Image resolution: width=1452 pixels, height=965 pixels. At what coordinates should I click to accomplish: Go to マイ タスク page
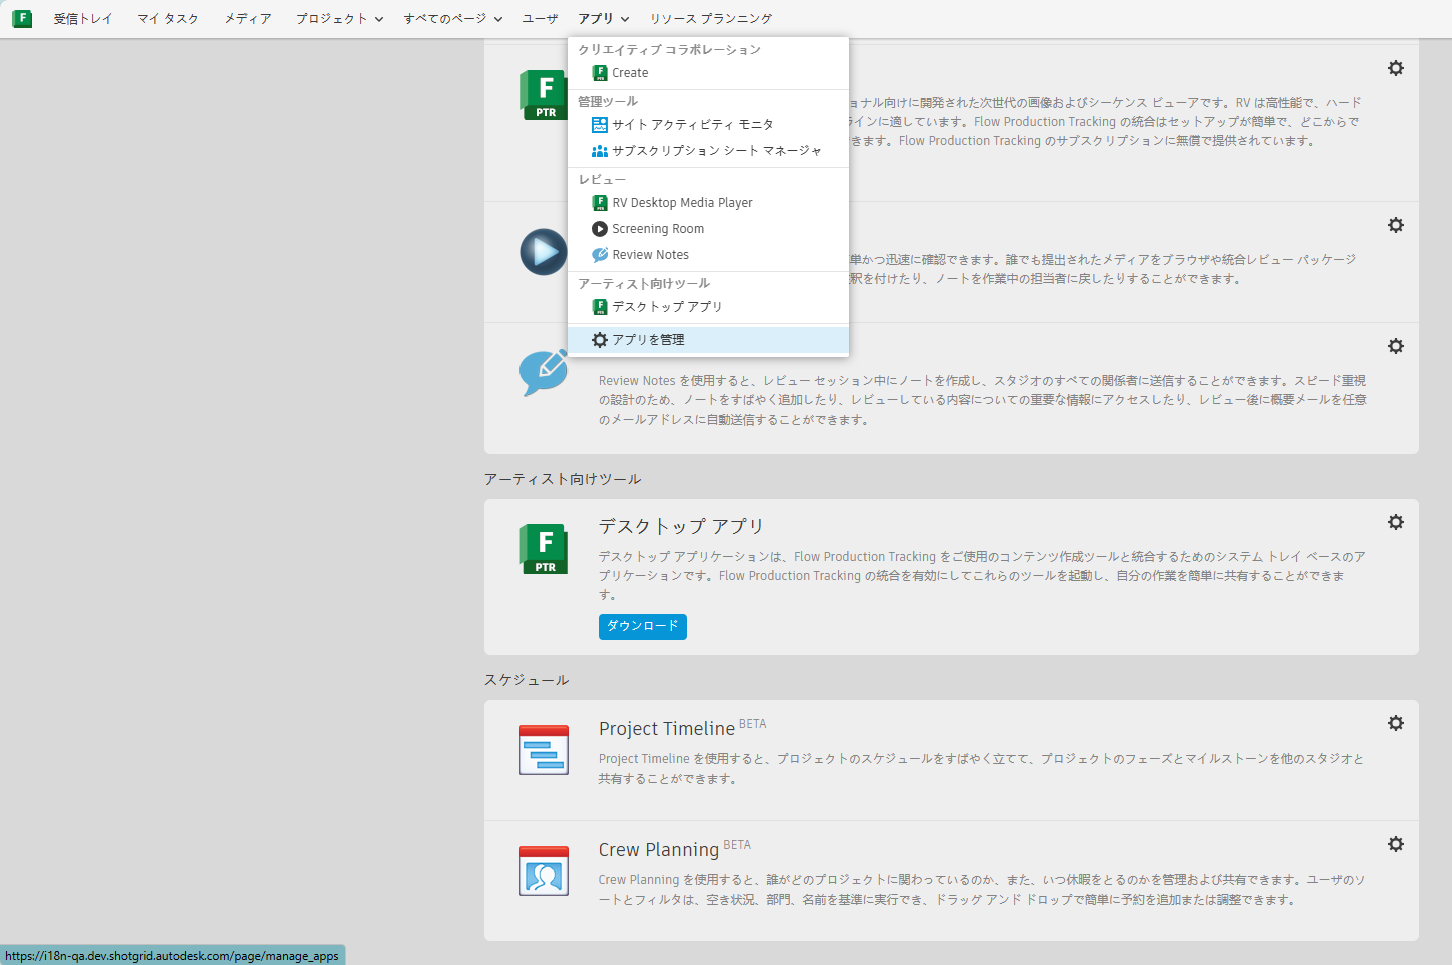coord(168,19)
